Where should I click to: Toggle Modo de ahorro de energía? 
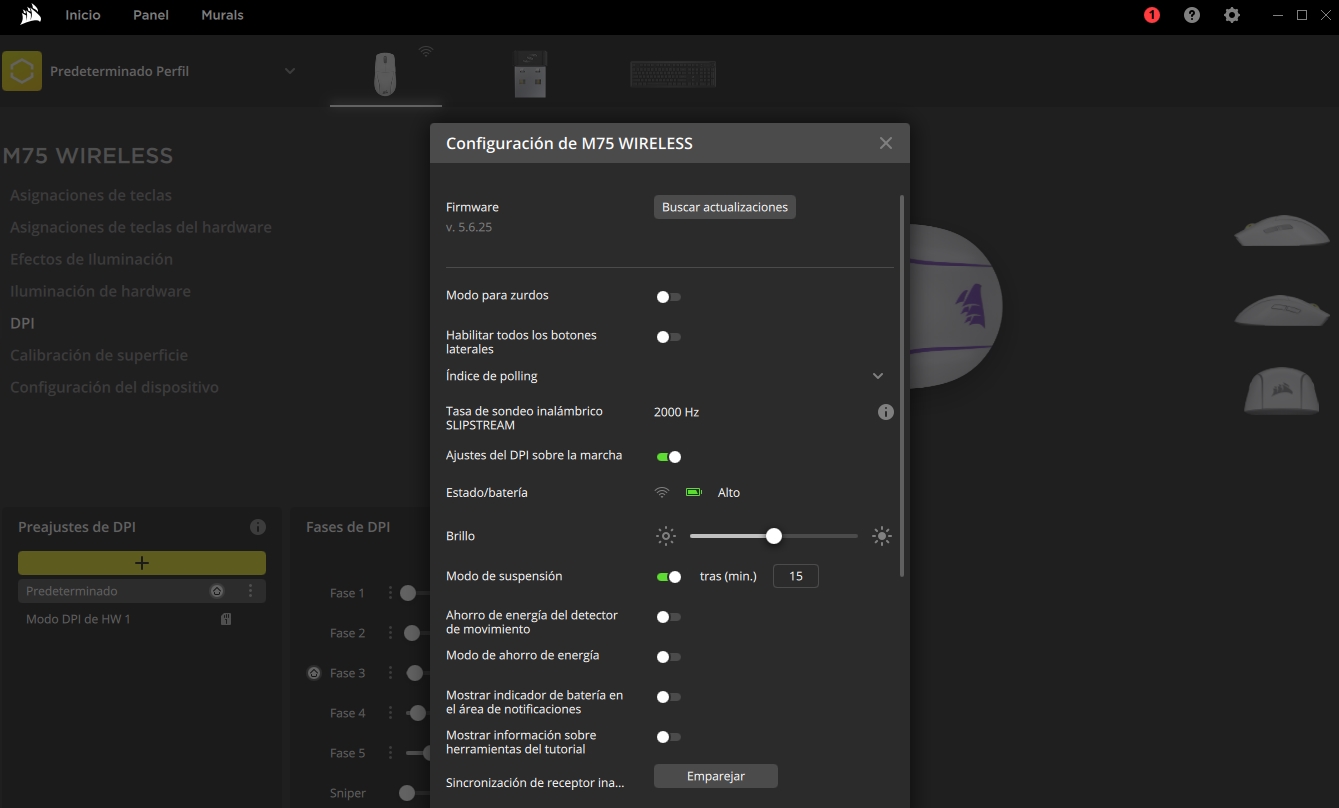pyautogui.click(x=668, y=657)
